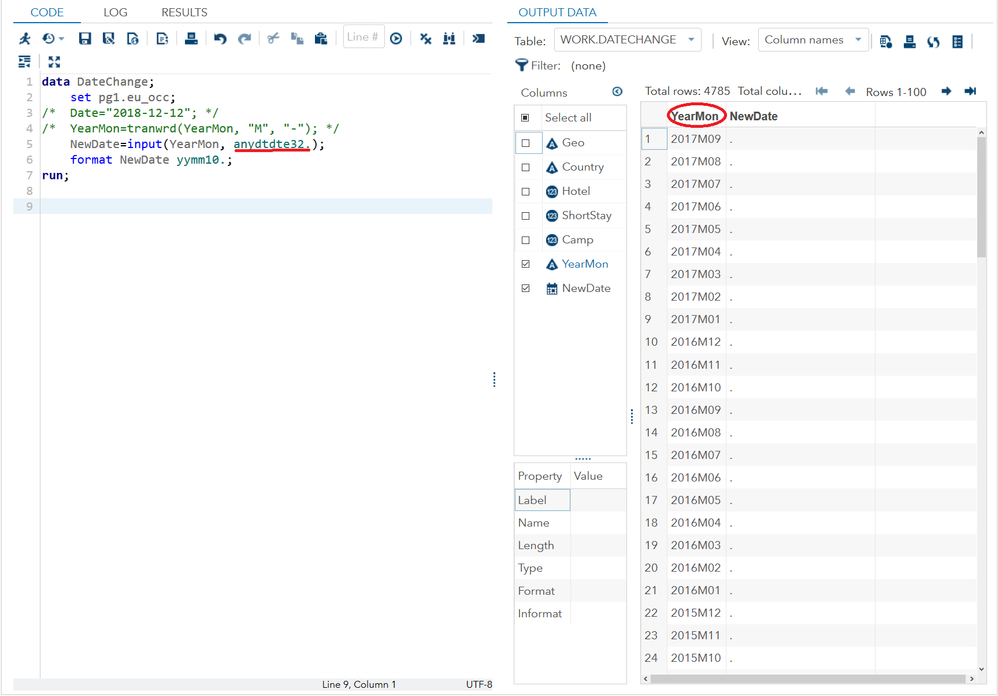Print the code with the printer icon
The height and width of the screenshot is (696, 998).
point(191,39)
